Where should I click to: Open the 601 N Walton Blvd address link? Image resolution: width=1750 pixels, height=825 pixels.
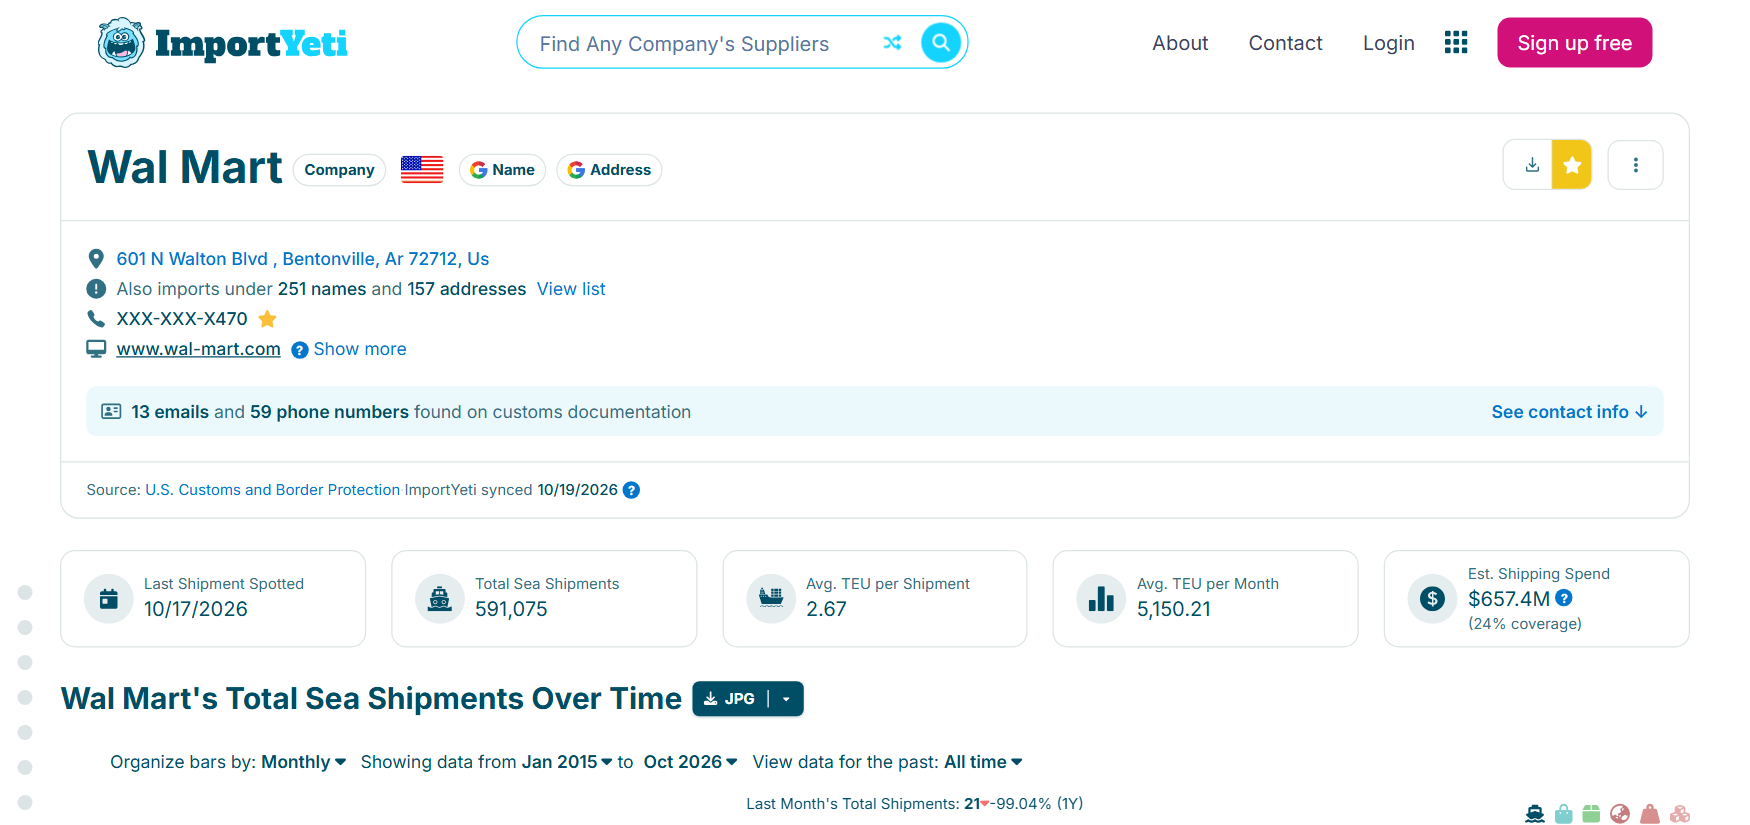pos(303,259)
